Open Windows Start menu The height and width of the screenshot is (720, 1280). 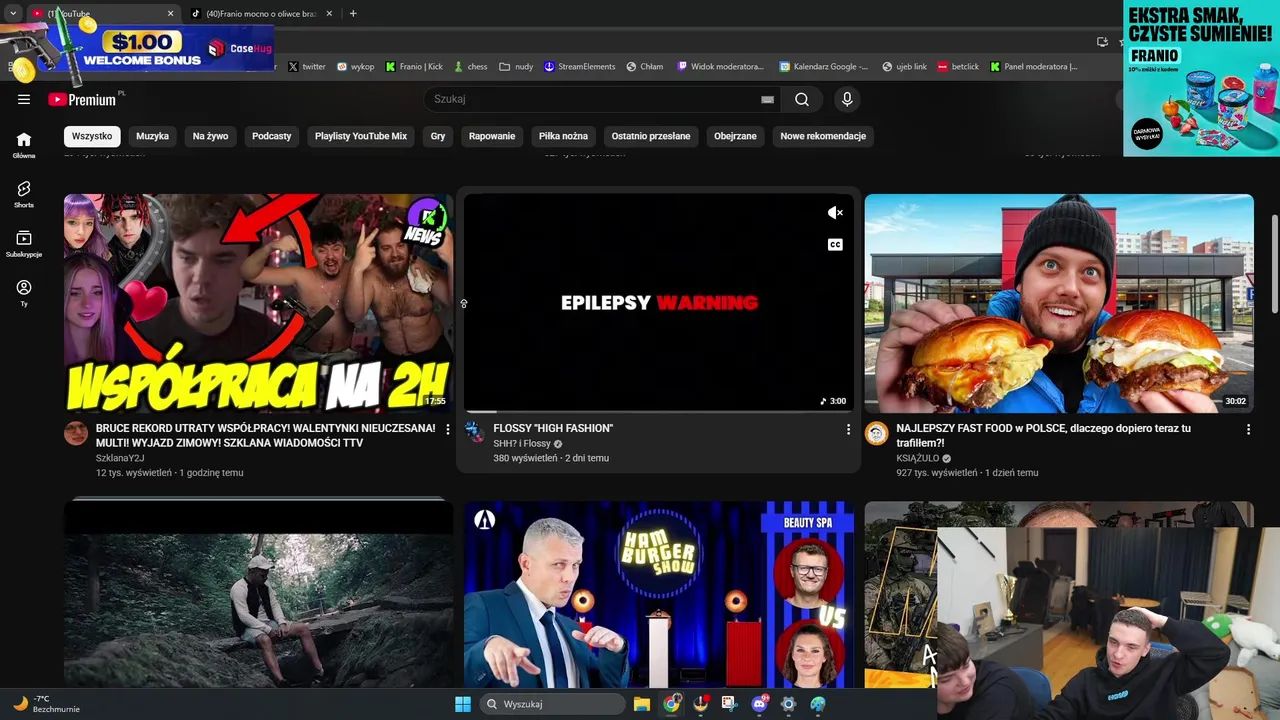pos(463,704)
